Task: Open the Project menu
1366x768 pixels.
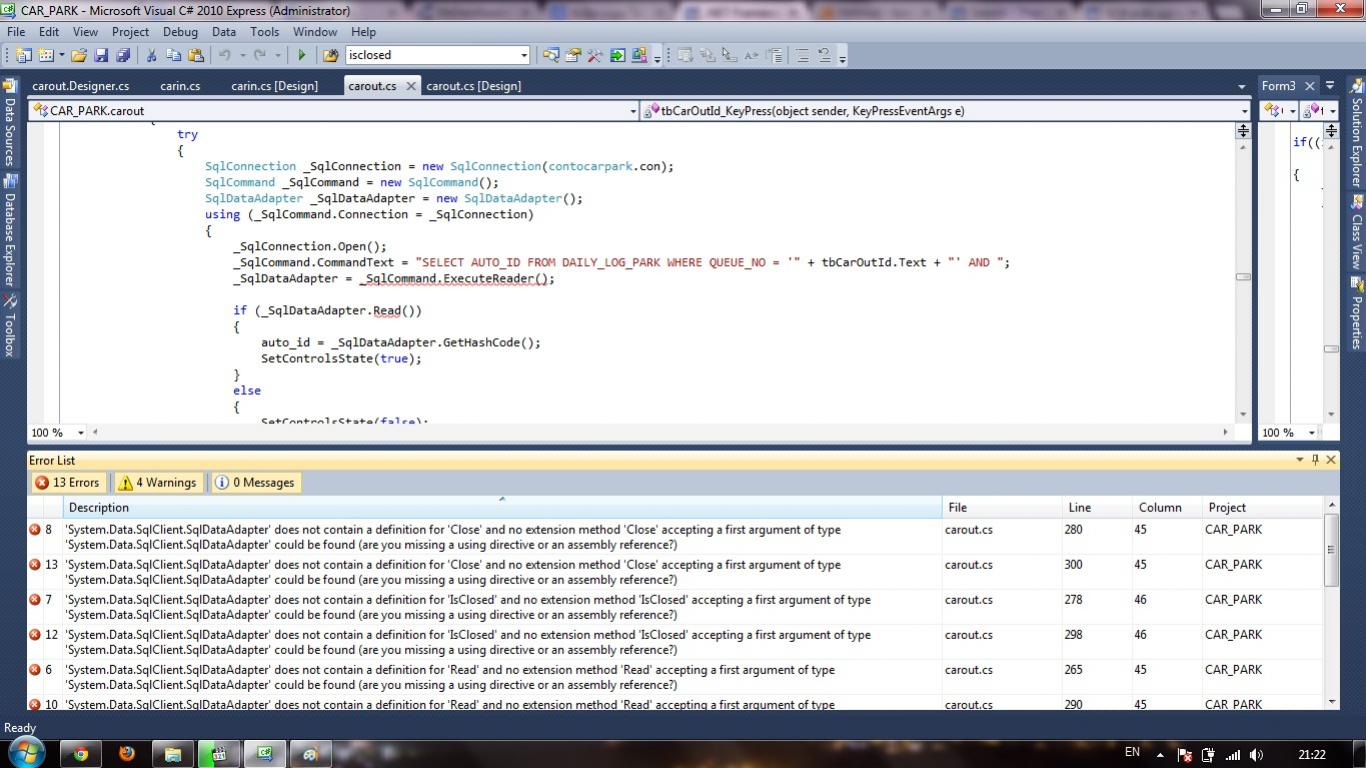Action: 130,32
